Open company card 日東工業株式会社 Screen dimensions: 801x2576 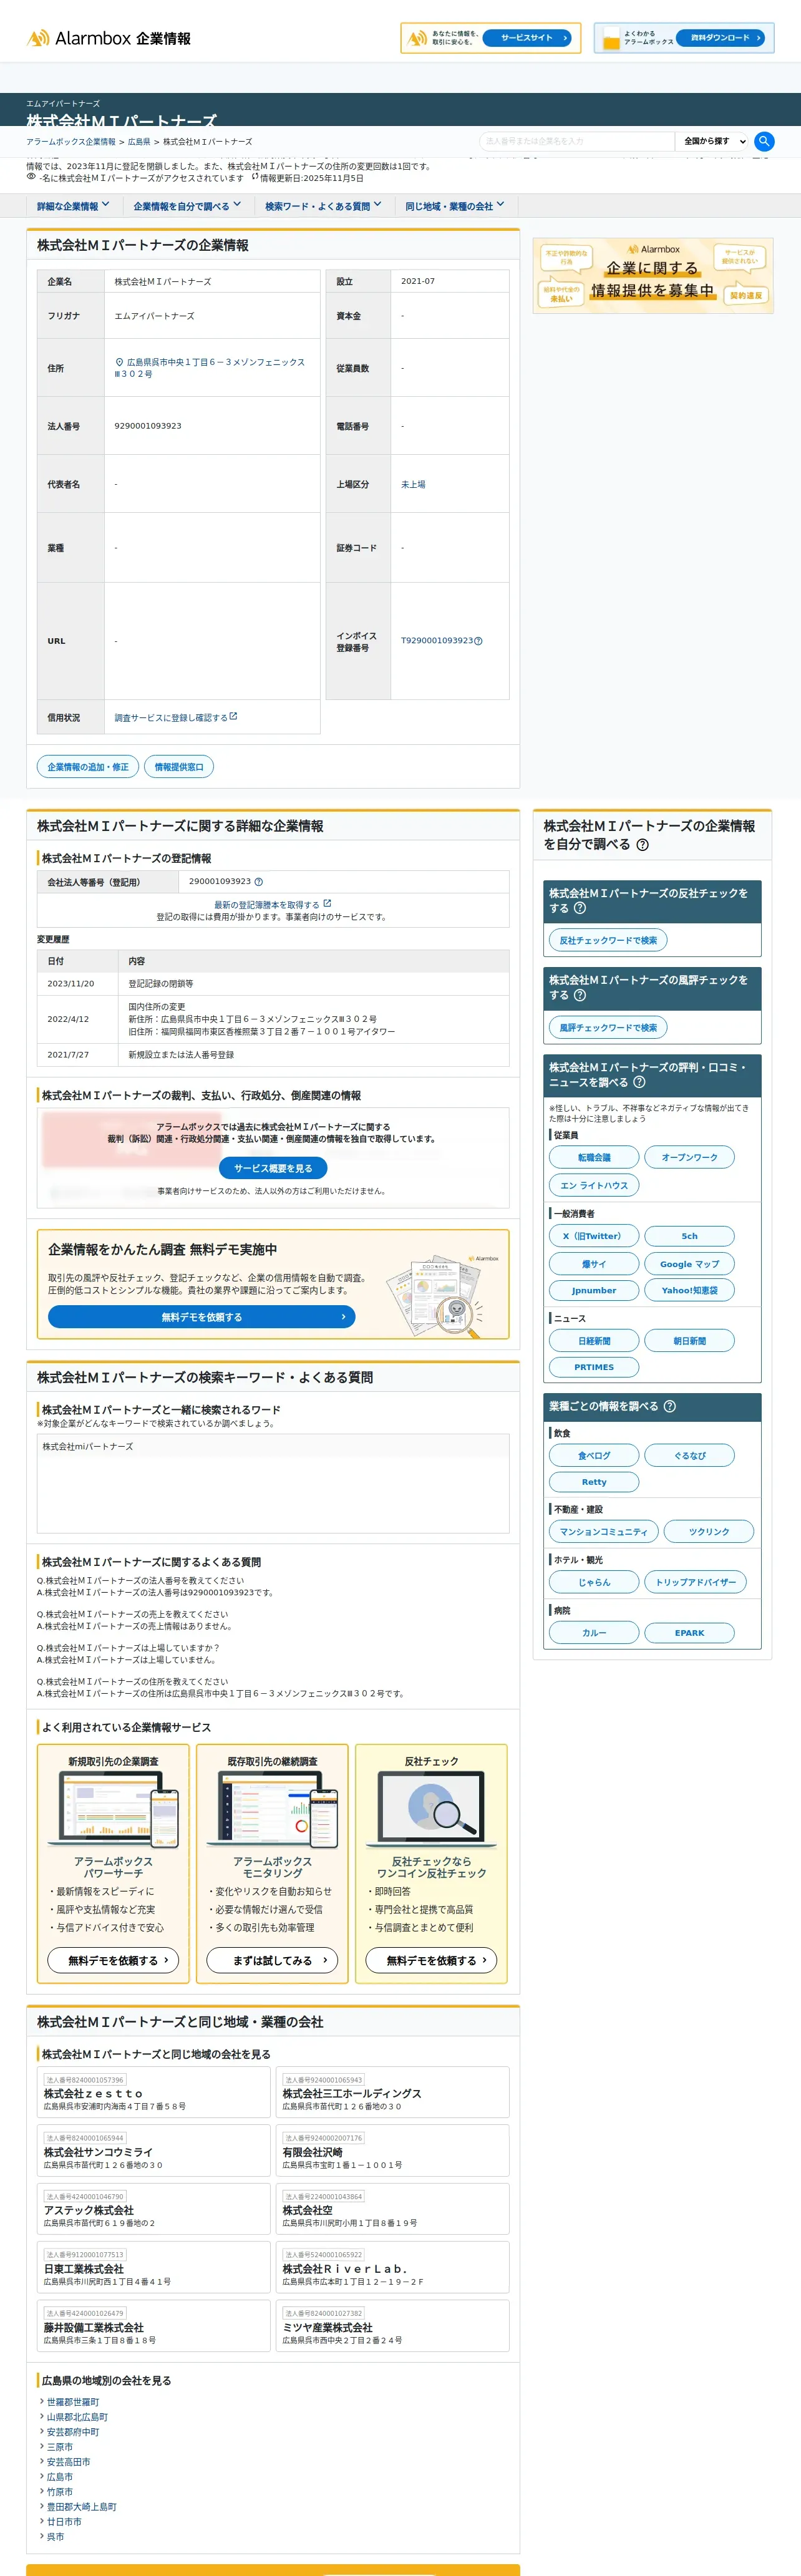pyautogui.click(x=154, y=2268)
